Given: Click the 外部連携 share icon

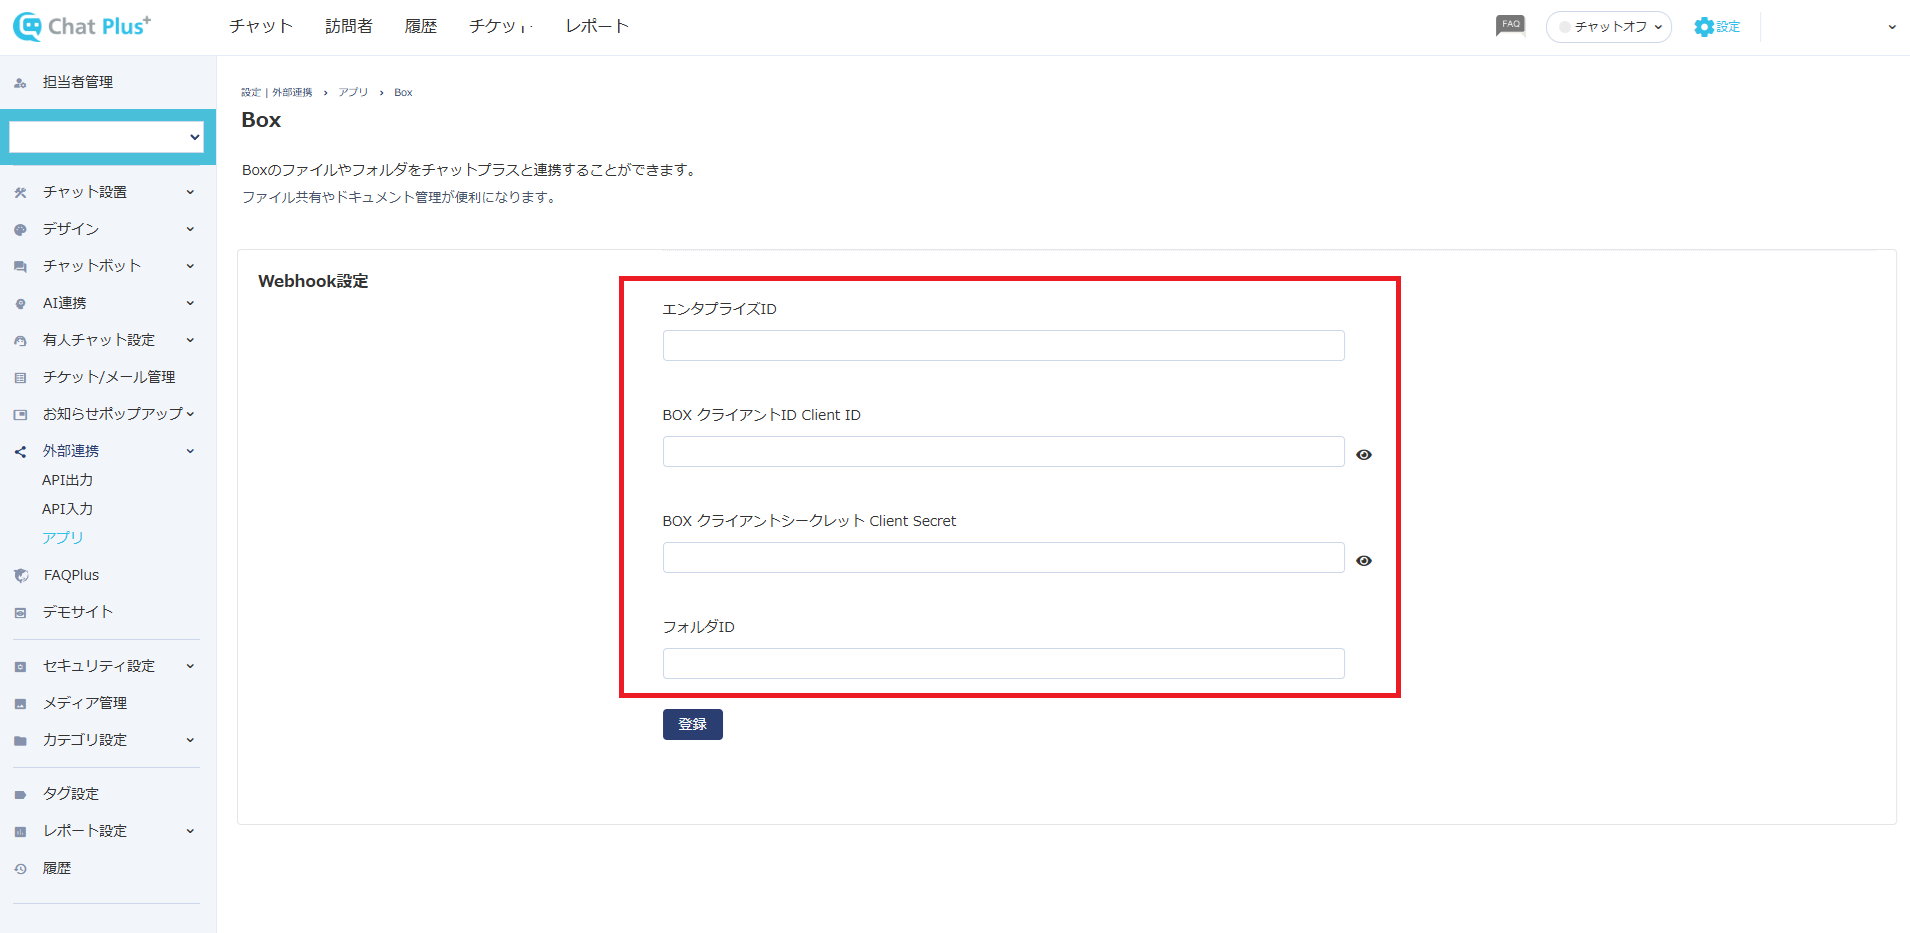Looking at the screenshot, I should pos(20,452).
